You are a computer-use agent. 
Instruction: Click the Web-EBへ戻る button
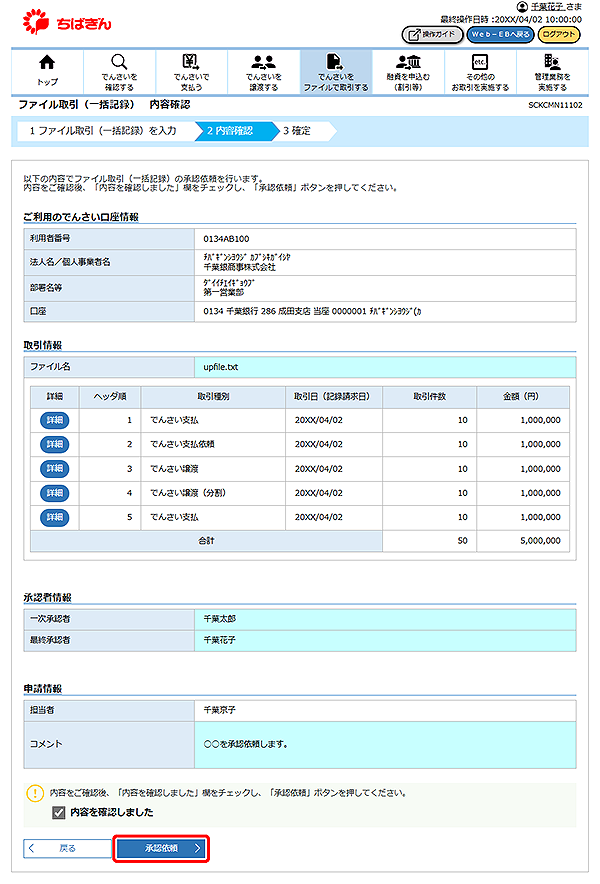tap(500, 34)
